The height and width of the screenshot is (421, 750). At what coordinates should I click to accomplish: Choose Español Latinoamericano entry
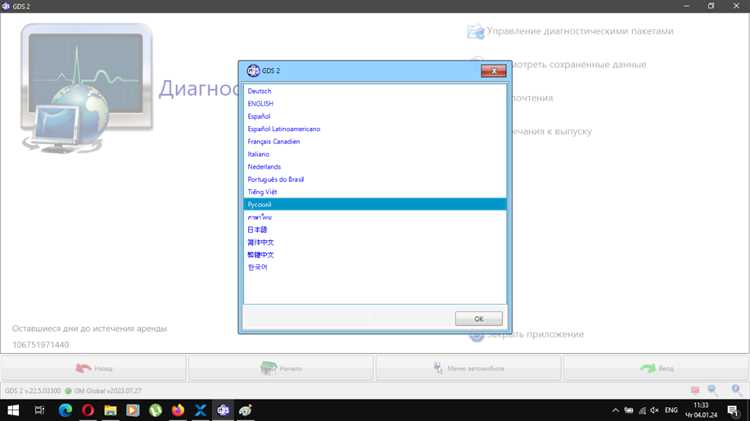tap(375, 129)
